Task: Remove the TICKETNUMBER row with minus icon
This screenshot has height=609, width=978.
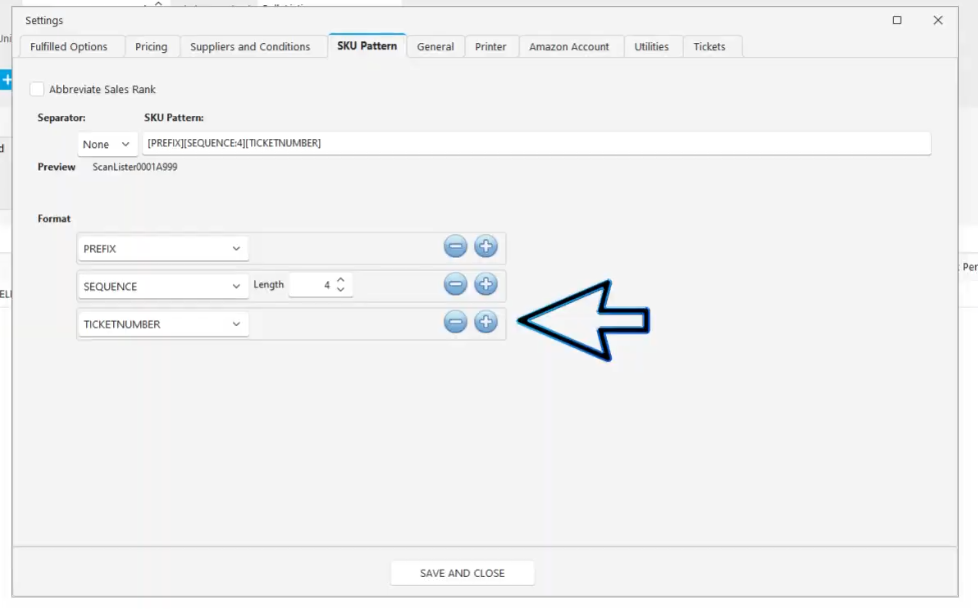Action: 455,322
